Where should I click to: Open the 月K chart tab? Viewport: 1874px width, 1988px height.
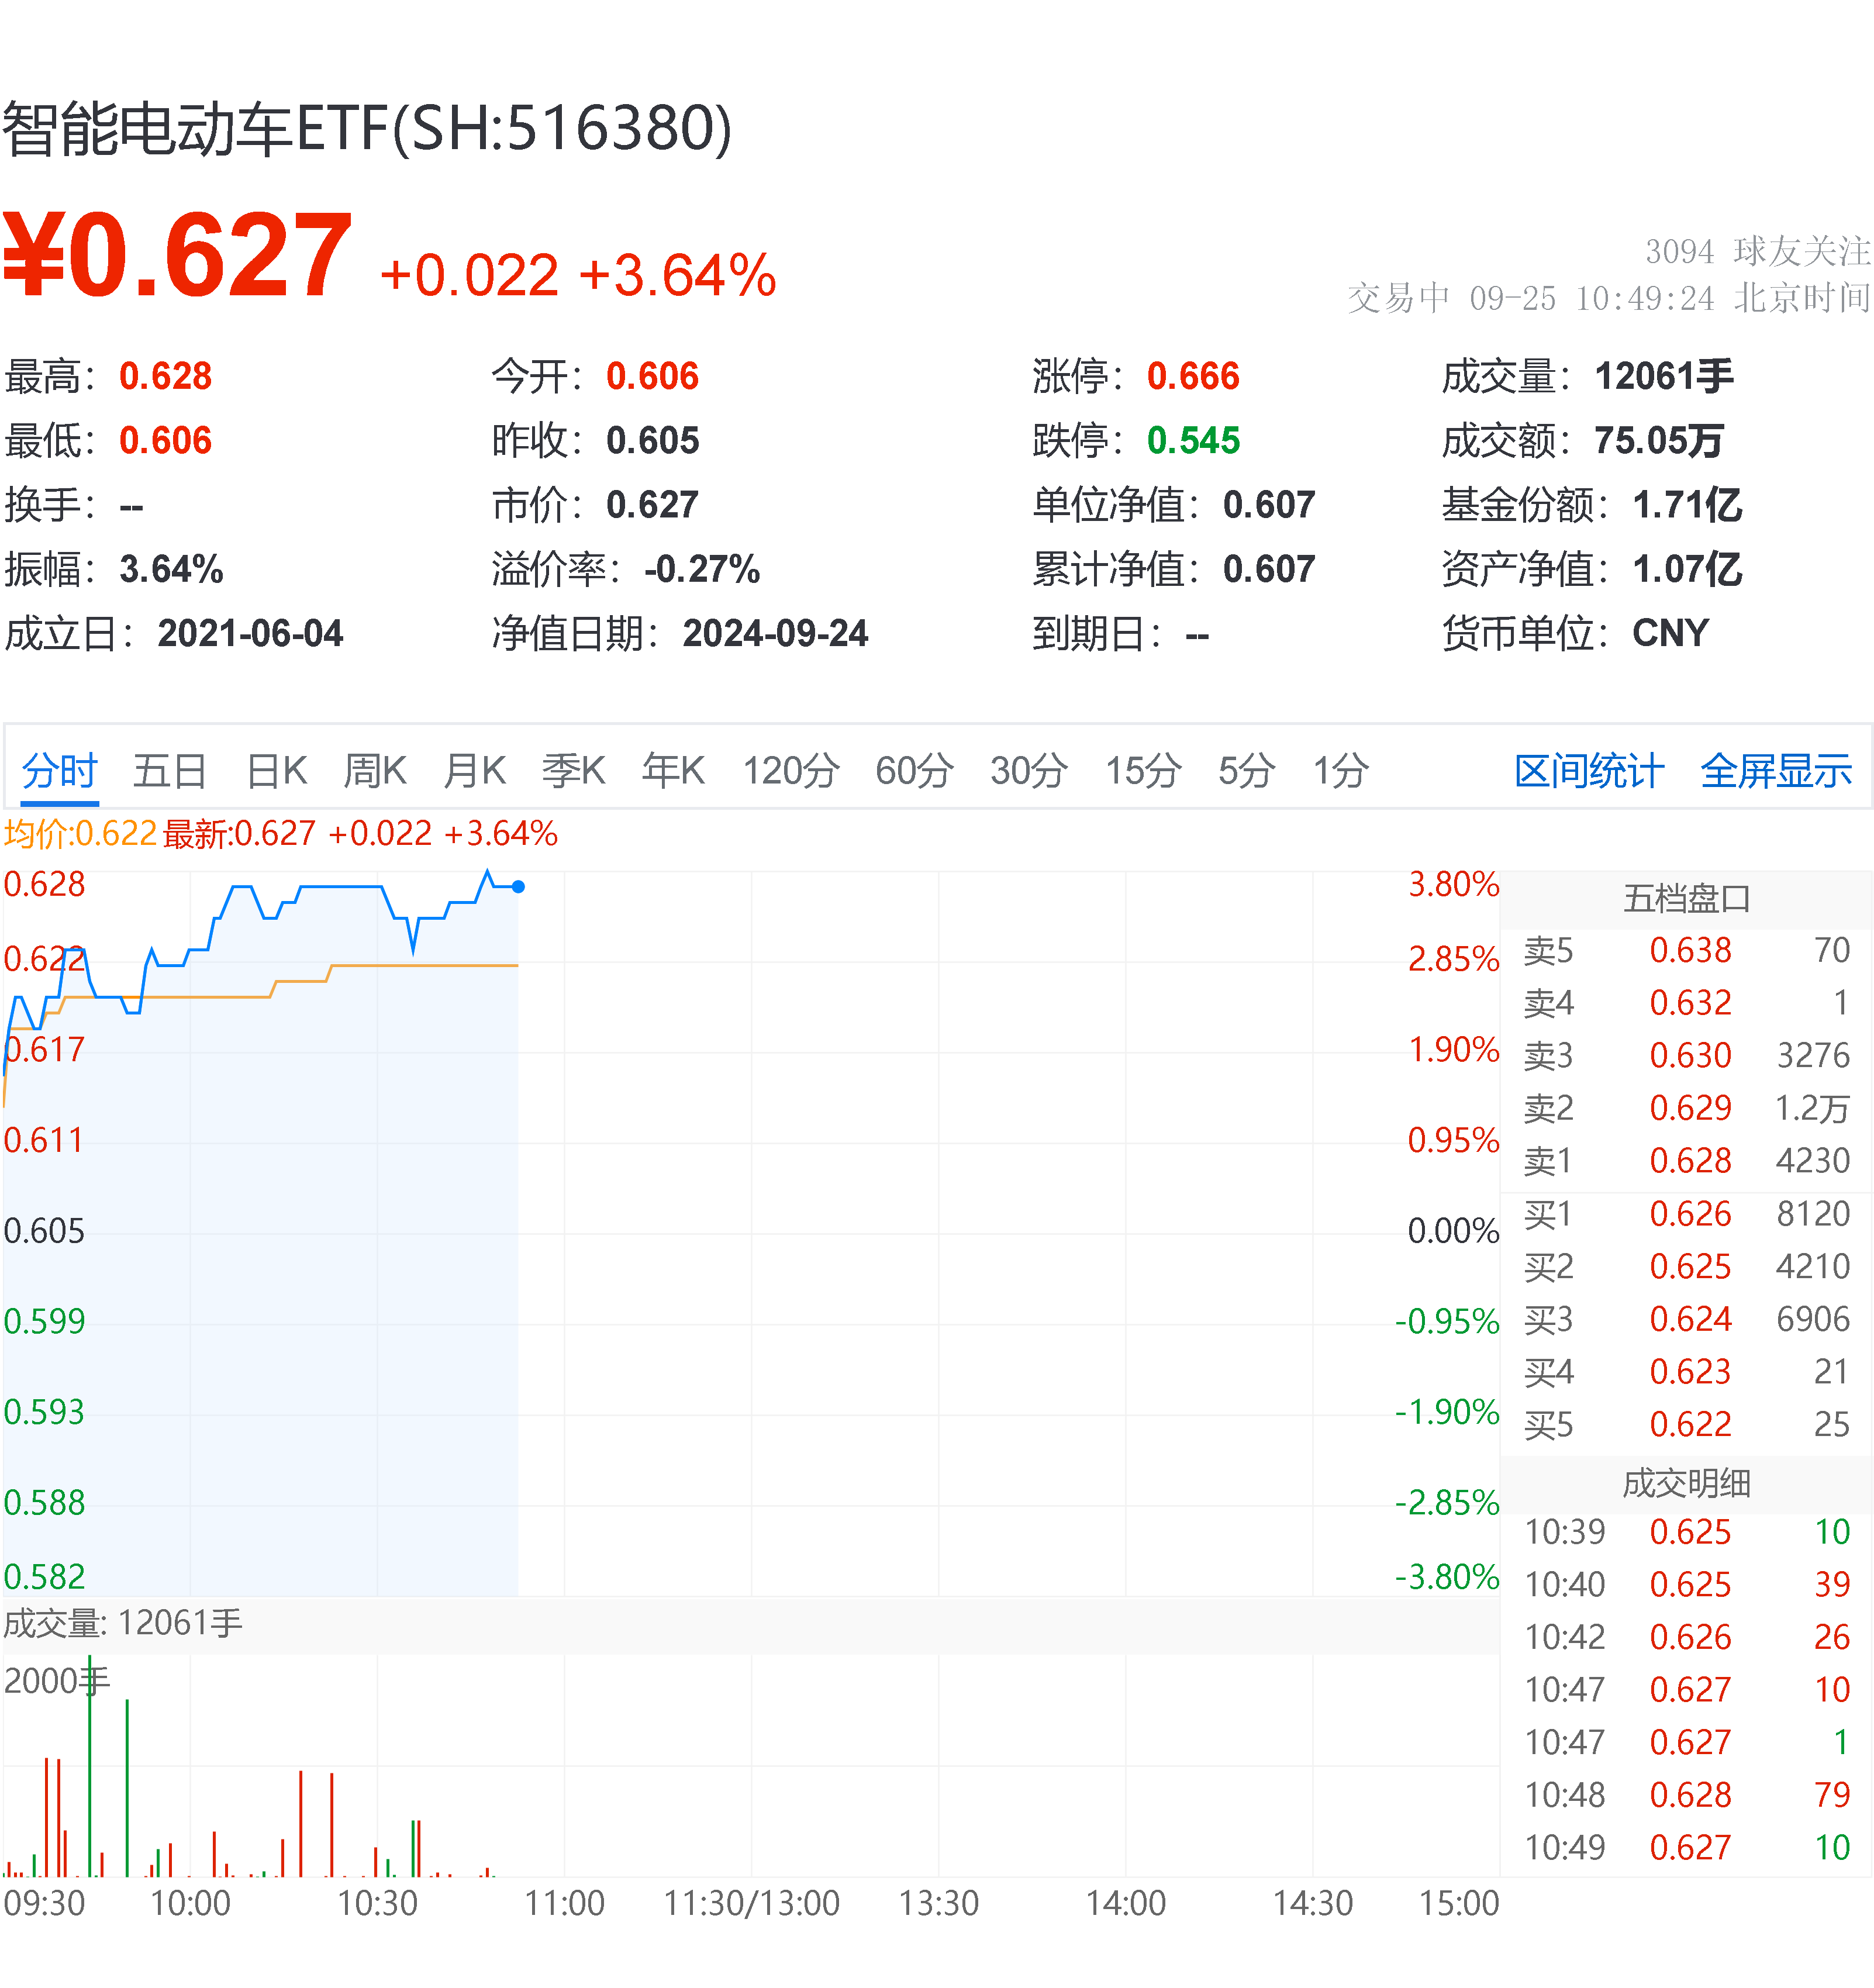tap(474, 771)
